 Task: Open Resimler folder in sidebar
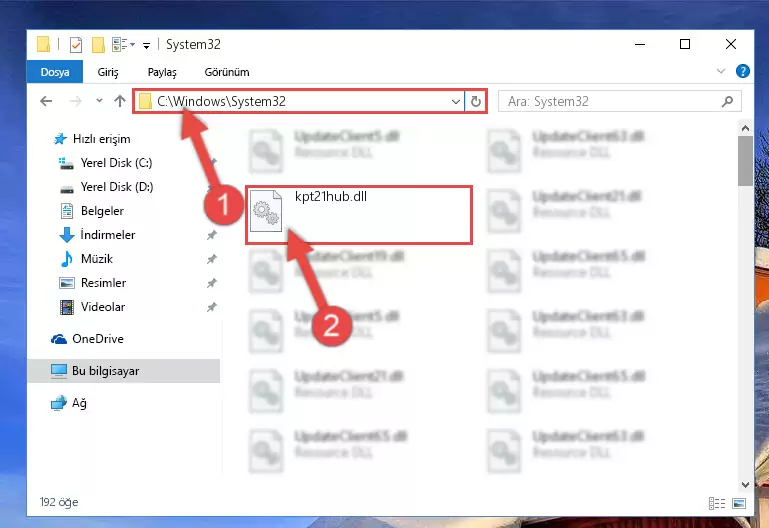[x=103, y=283]
